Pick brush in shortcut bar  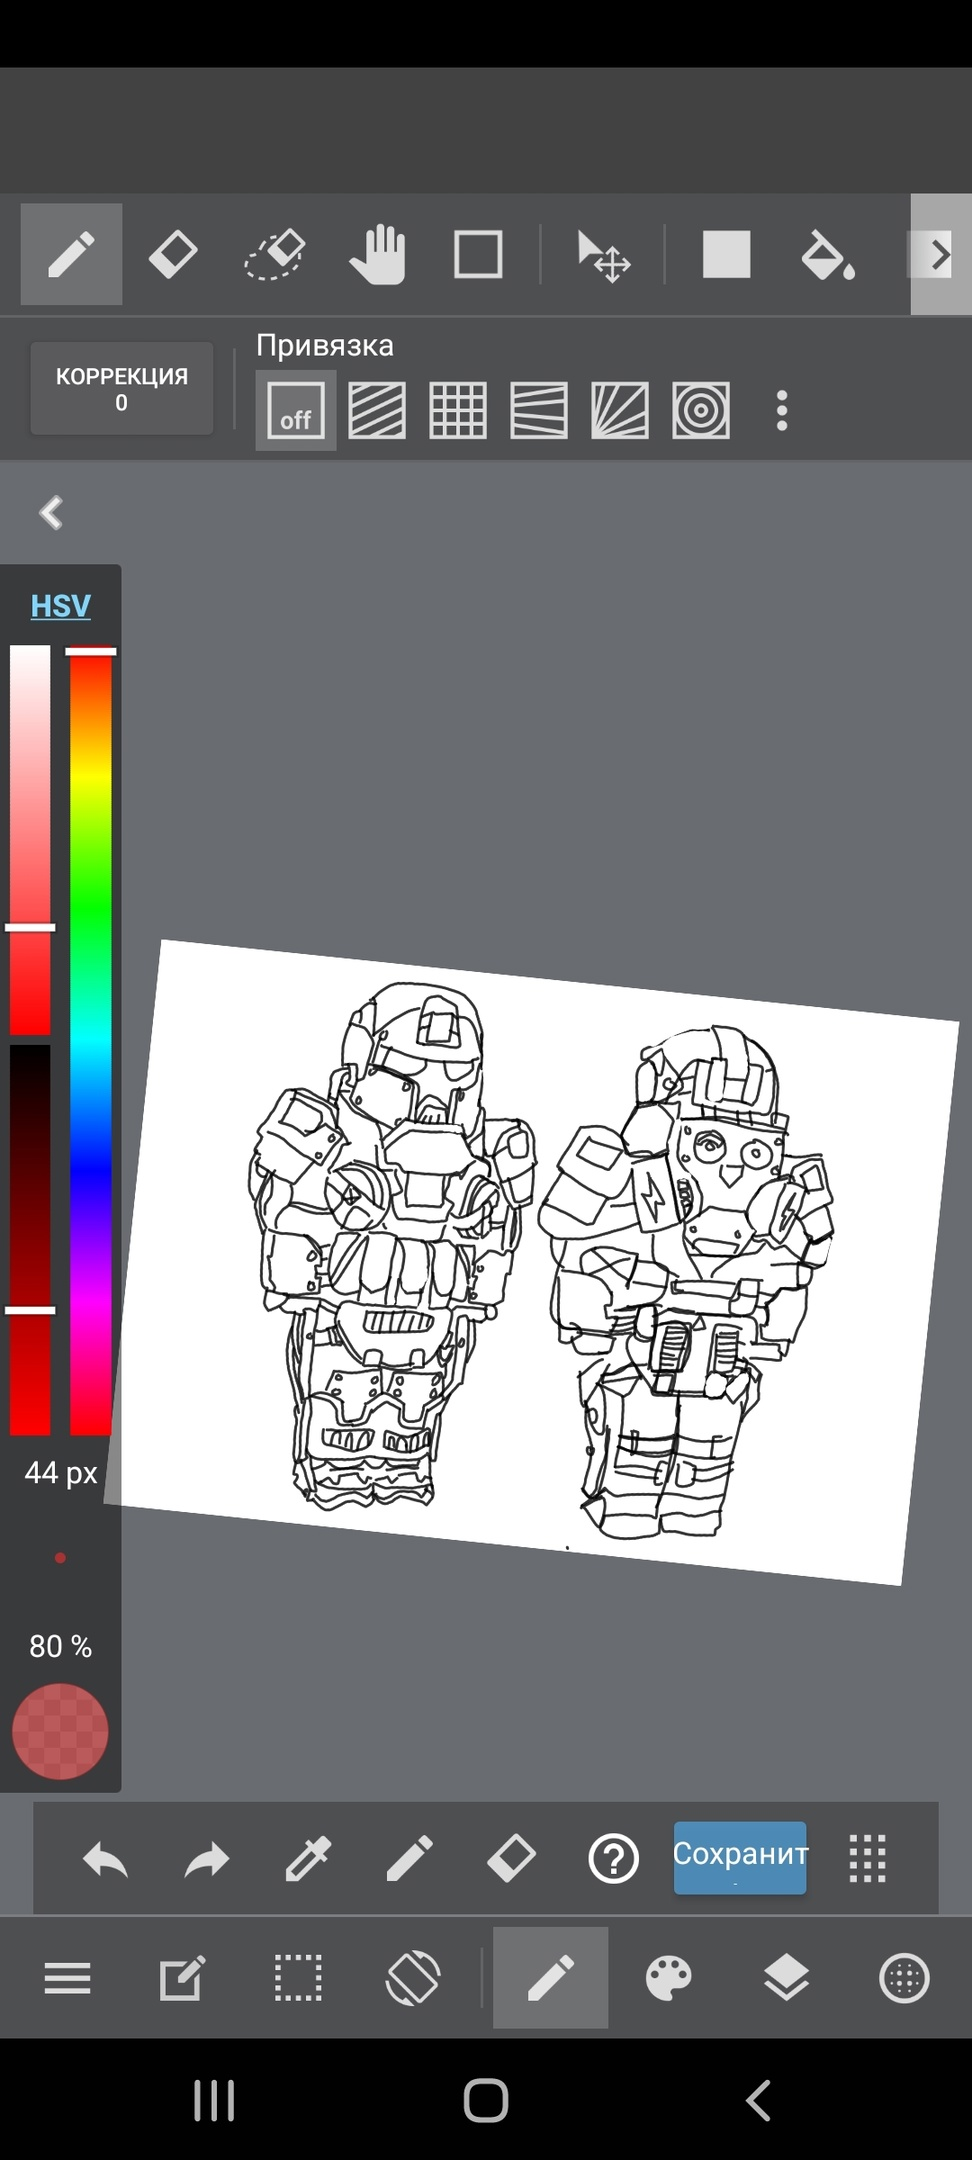point(410,1860)
